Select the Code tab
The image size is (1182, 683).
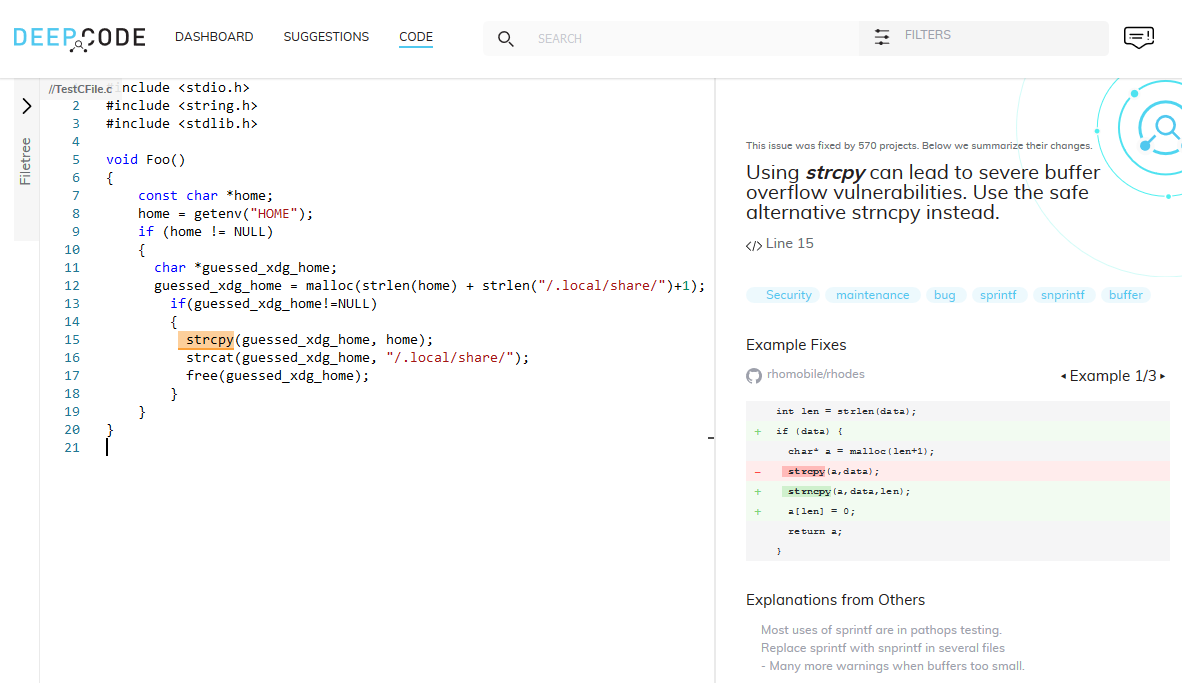(416, 37)
